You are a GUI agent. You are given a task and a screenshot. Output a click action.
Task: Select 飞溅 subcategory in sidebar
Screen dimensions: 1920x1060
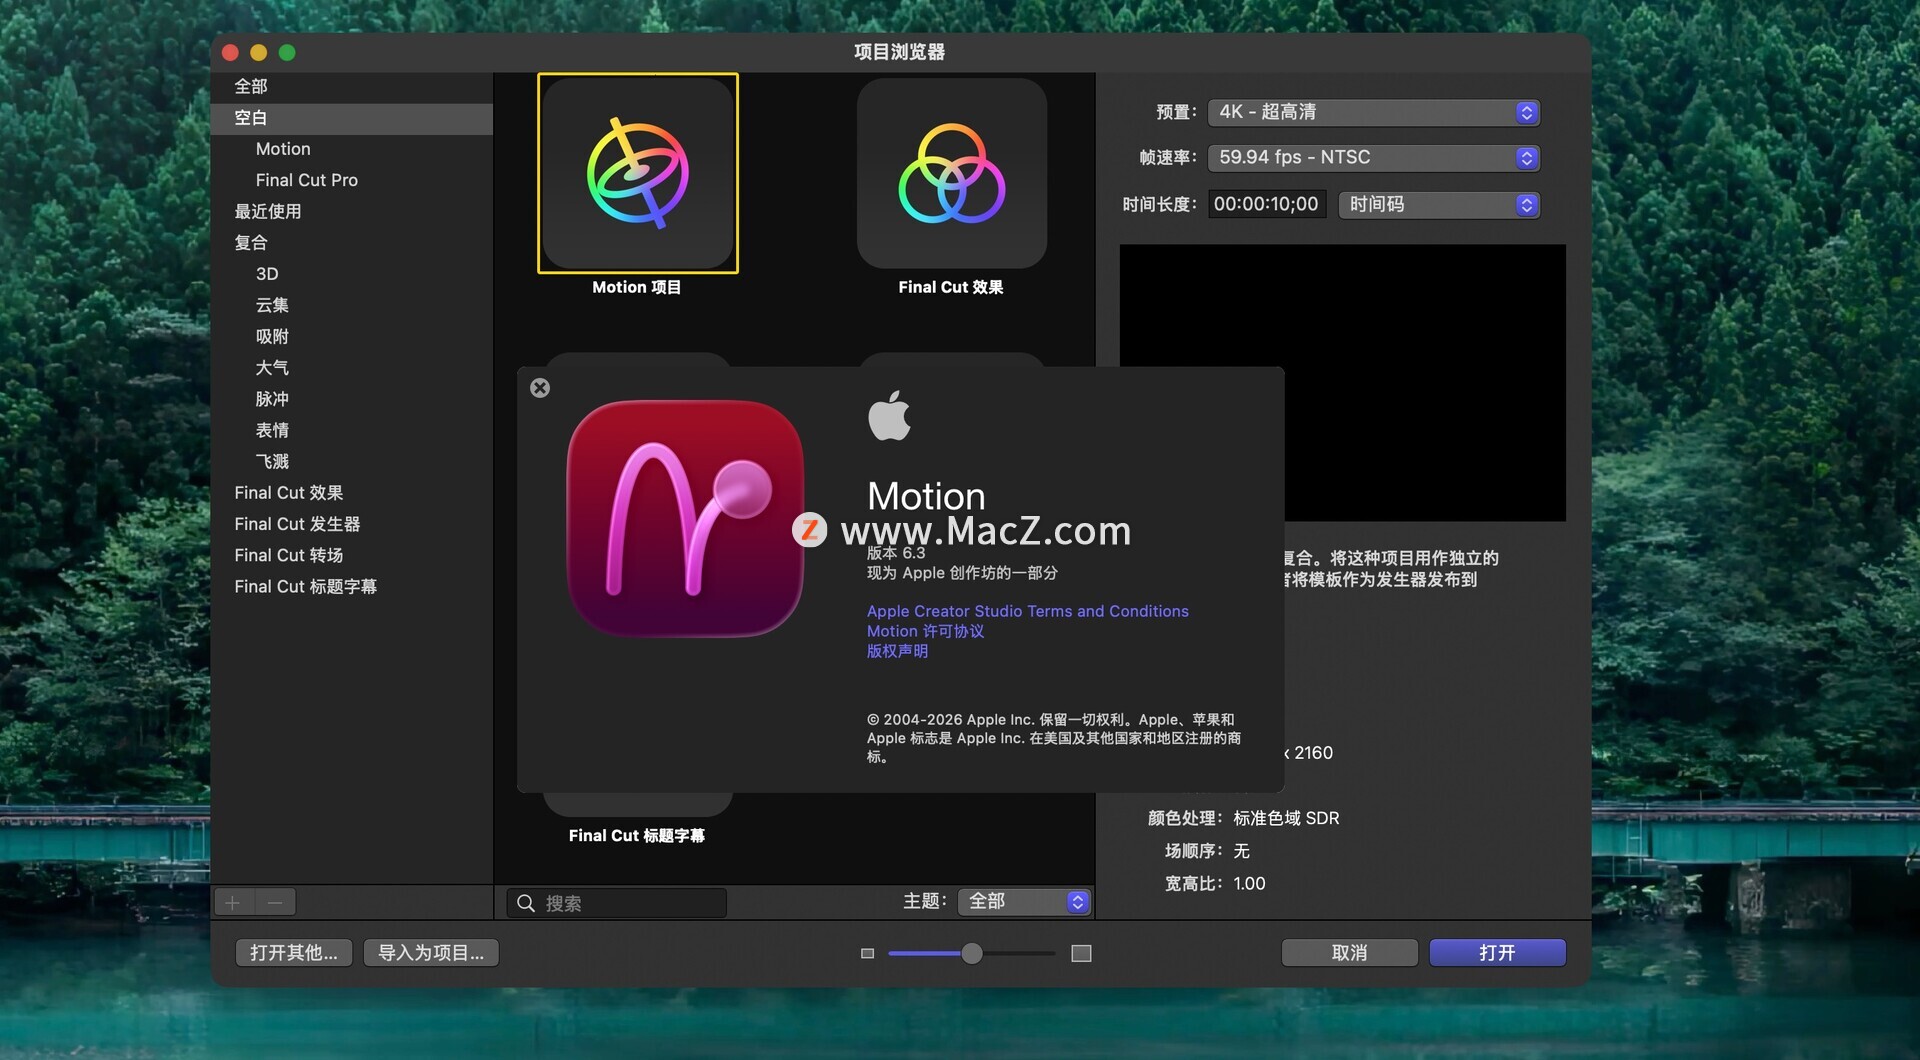[352, 462]
